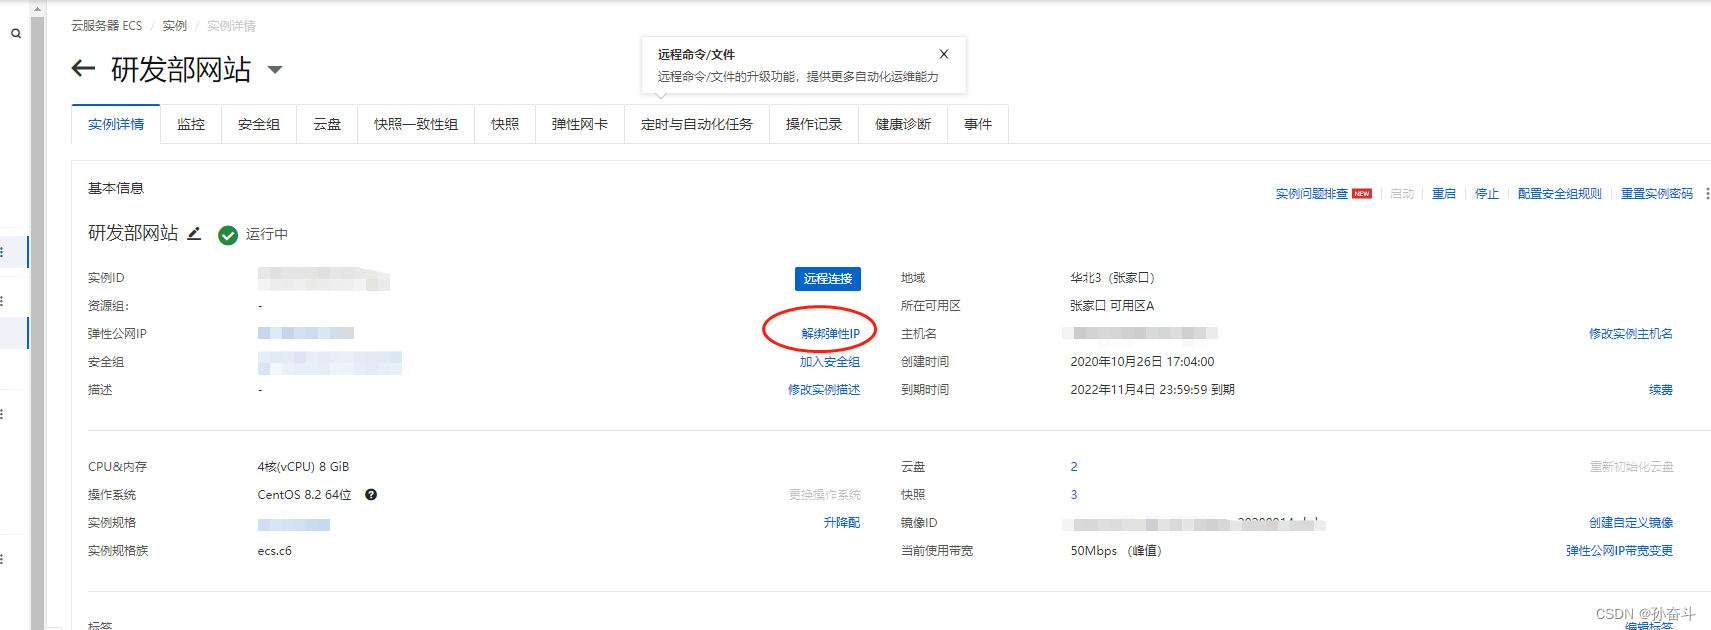The height and width of the screenshot is (630, 1711).
Task: Click the 续费 link
Action: click(x=1661, y=390)
